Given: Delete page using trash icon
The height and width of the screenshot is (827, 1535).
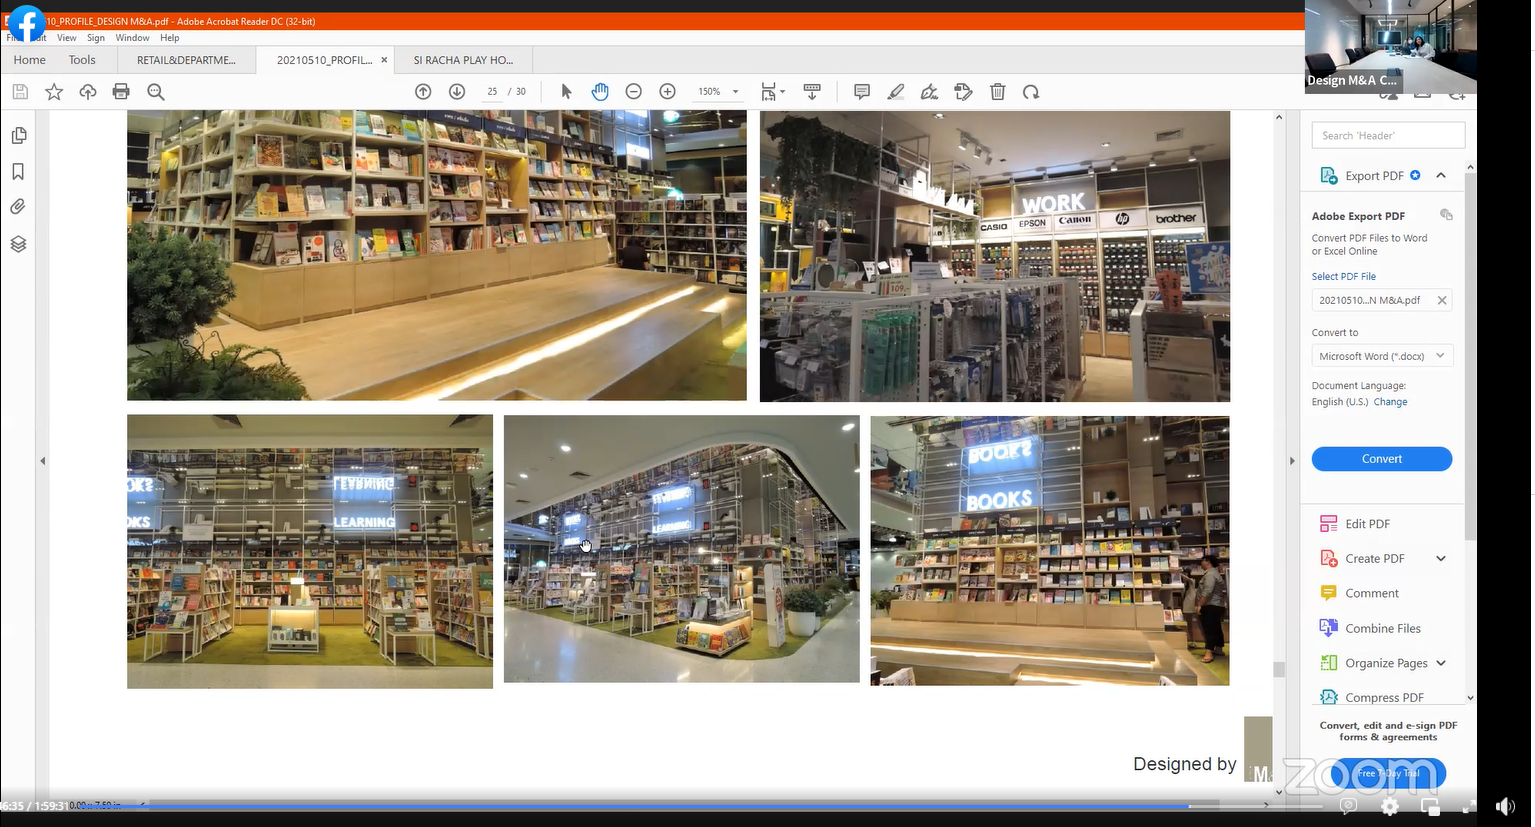Looking at the screenshot, I should [997, 92].
